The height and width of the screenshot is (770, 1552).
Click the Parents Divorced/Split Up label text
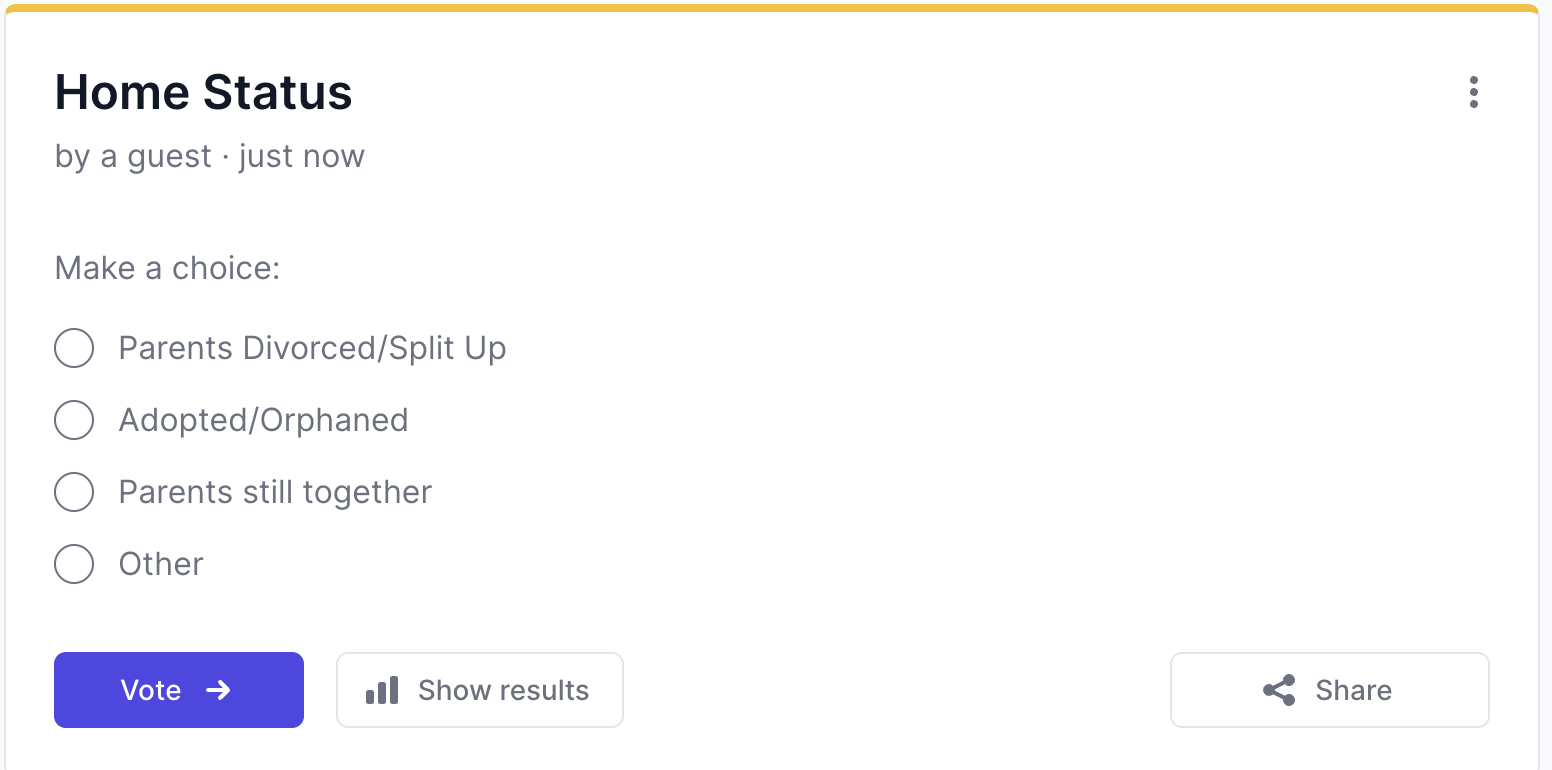pos(312,348)
